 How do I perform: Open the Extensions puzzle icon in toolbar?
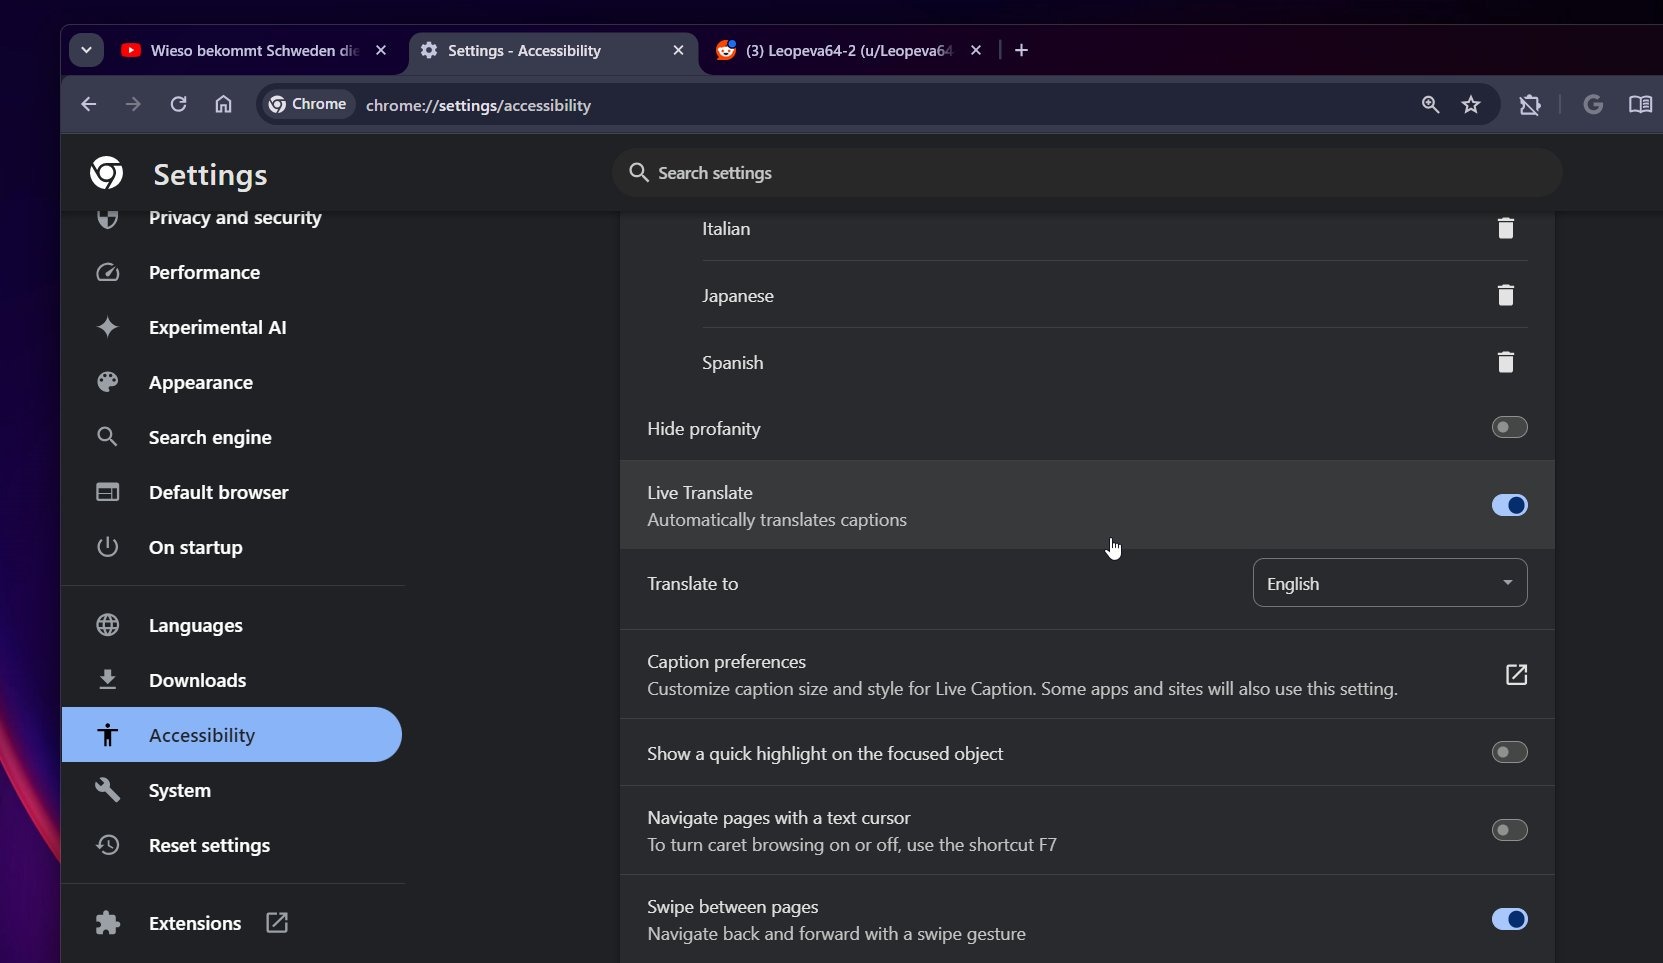(1529, 105)
